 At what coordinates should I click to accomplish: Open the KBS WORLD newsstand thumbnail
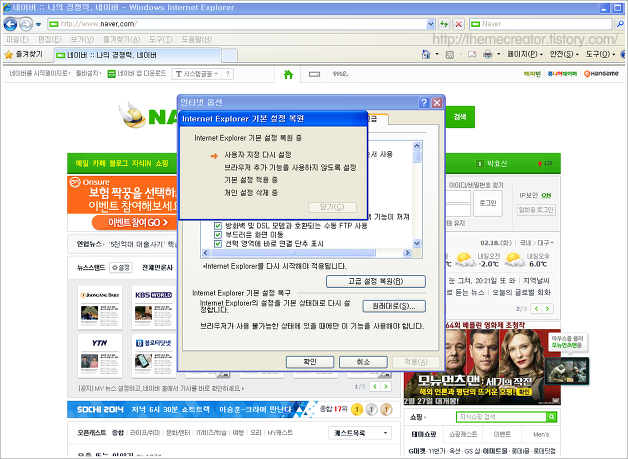153,308
